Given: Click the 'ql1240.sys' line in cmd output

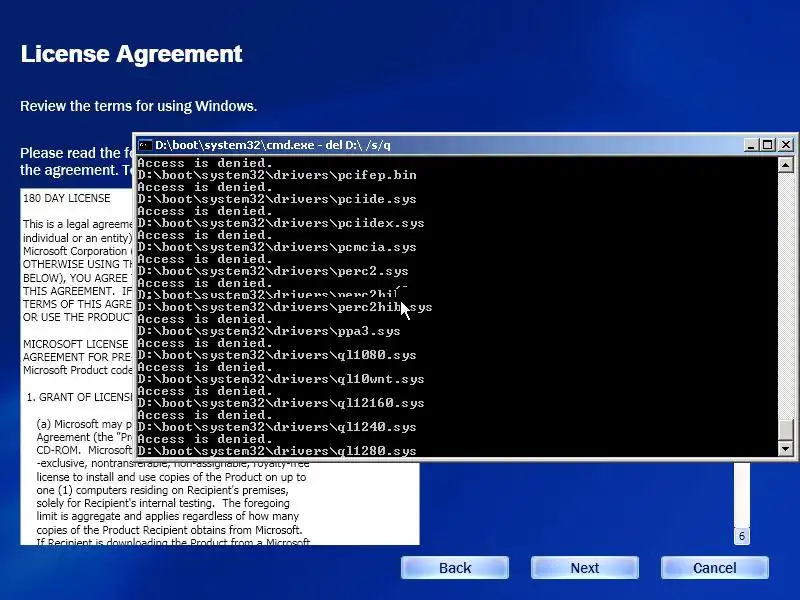Looking at the screenshot, I should click(277, 427).
